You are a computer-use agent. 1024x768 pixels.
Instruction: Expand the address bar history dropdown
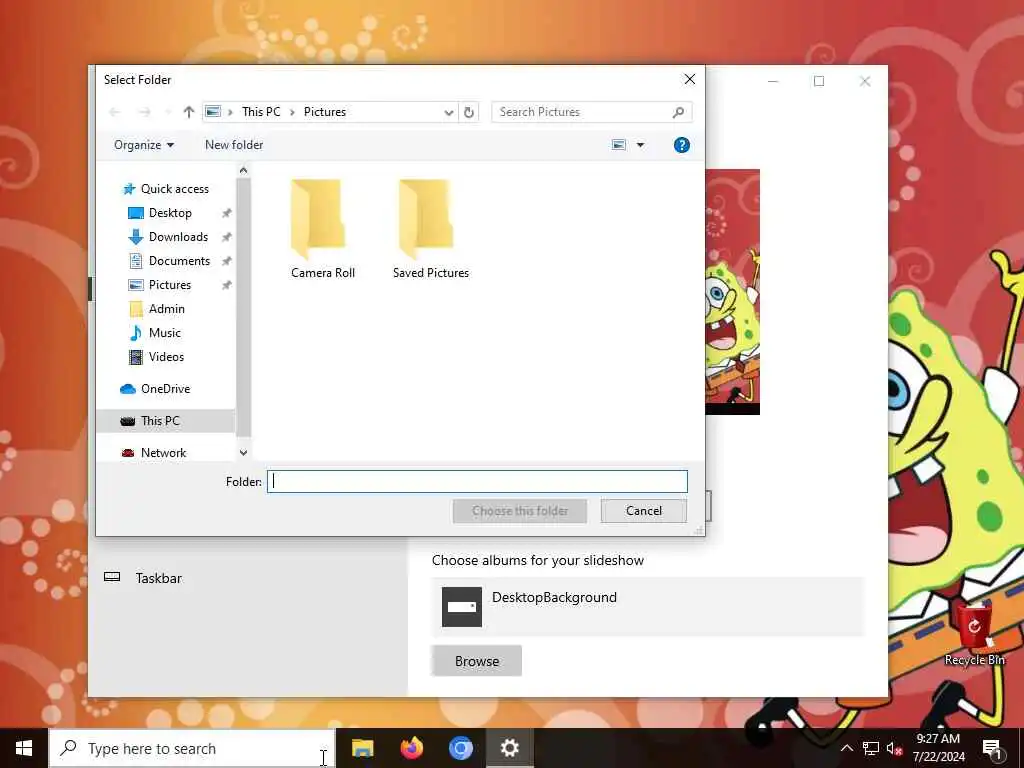[x=449, y=112]
